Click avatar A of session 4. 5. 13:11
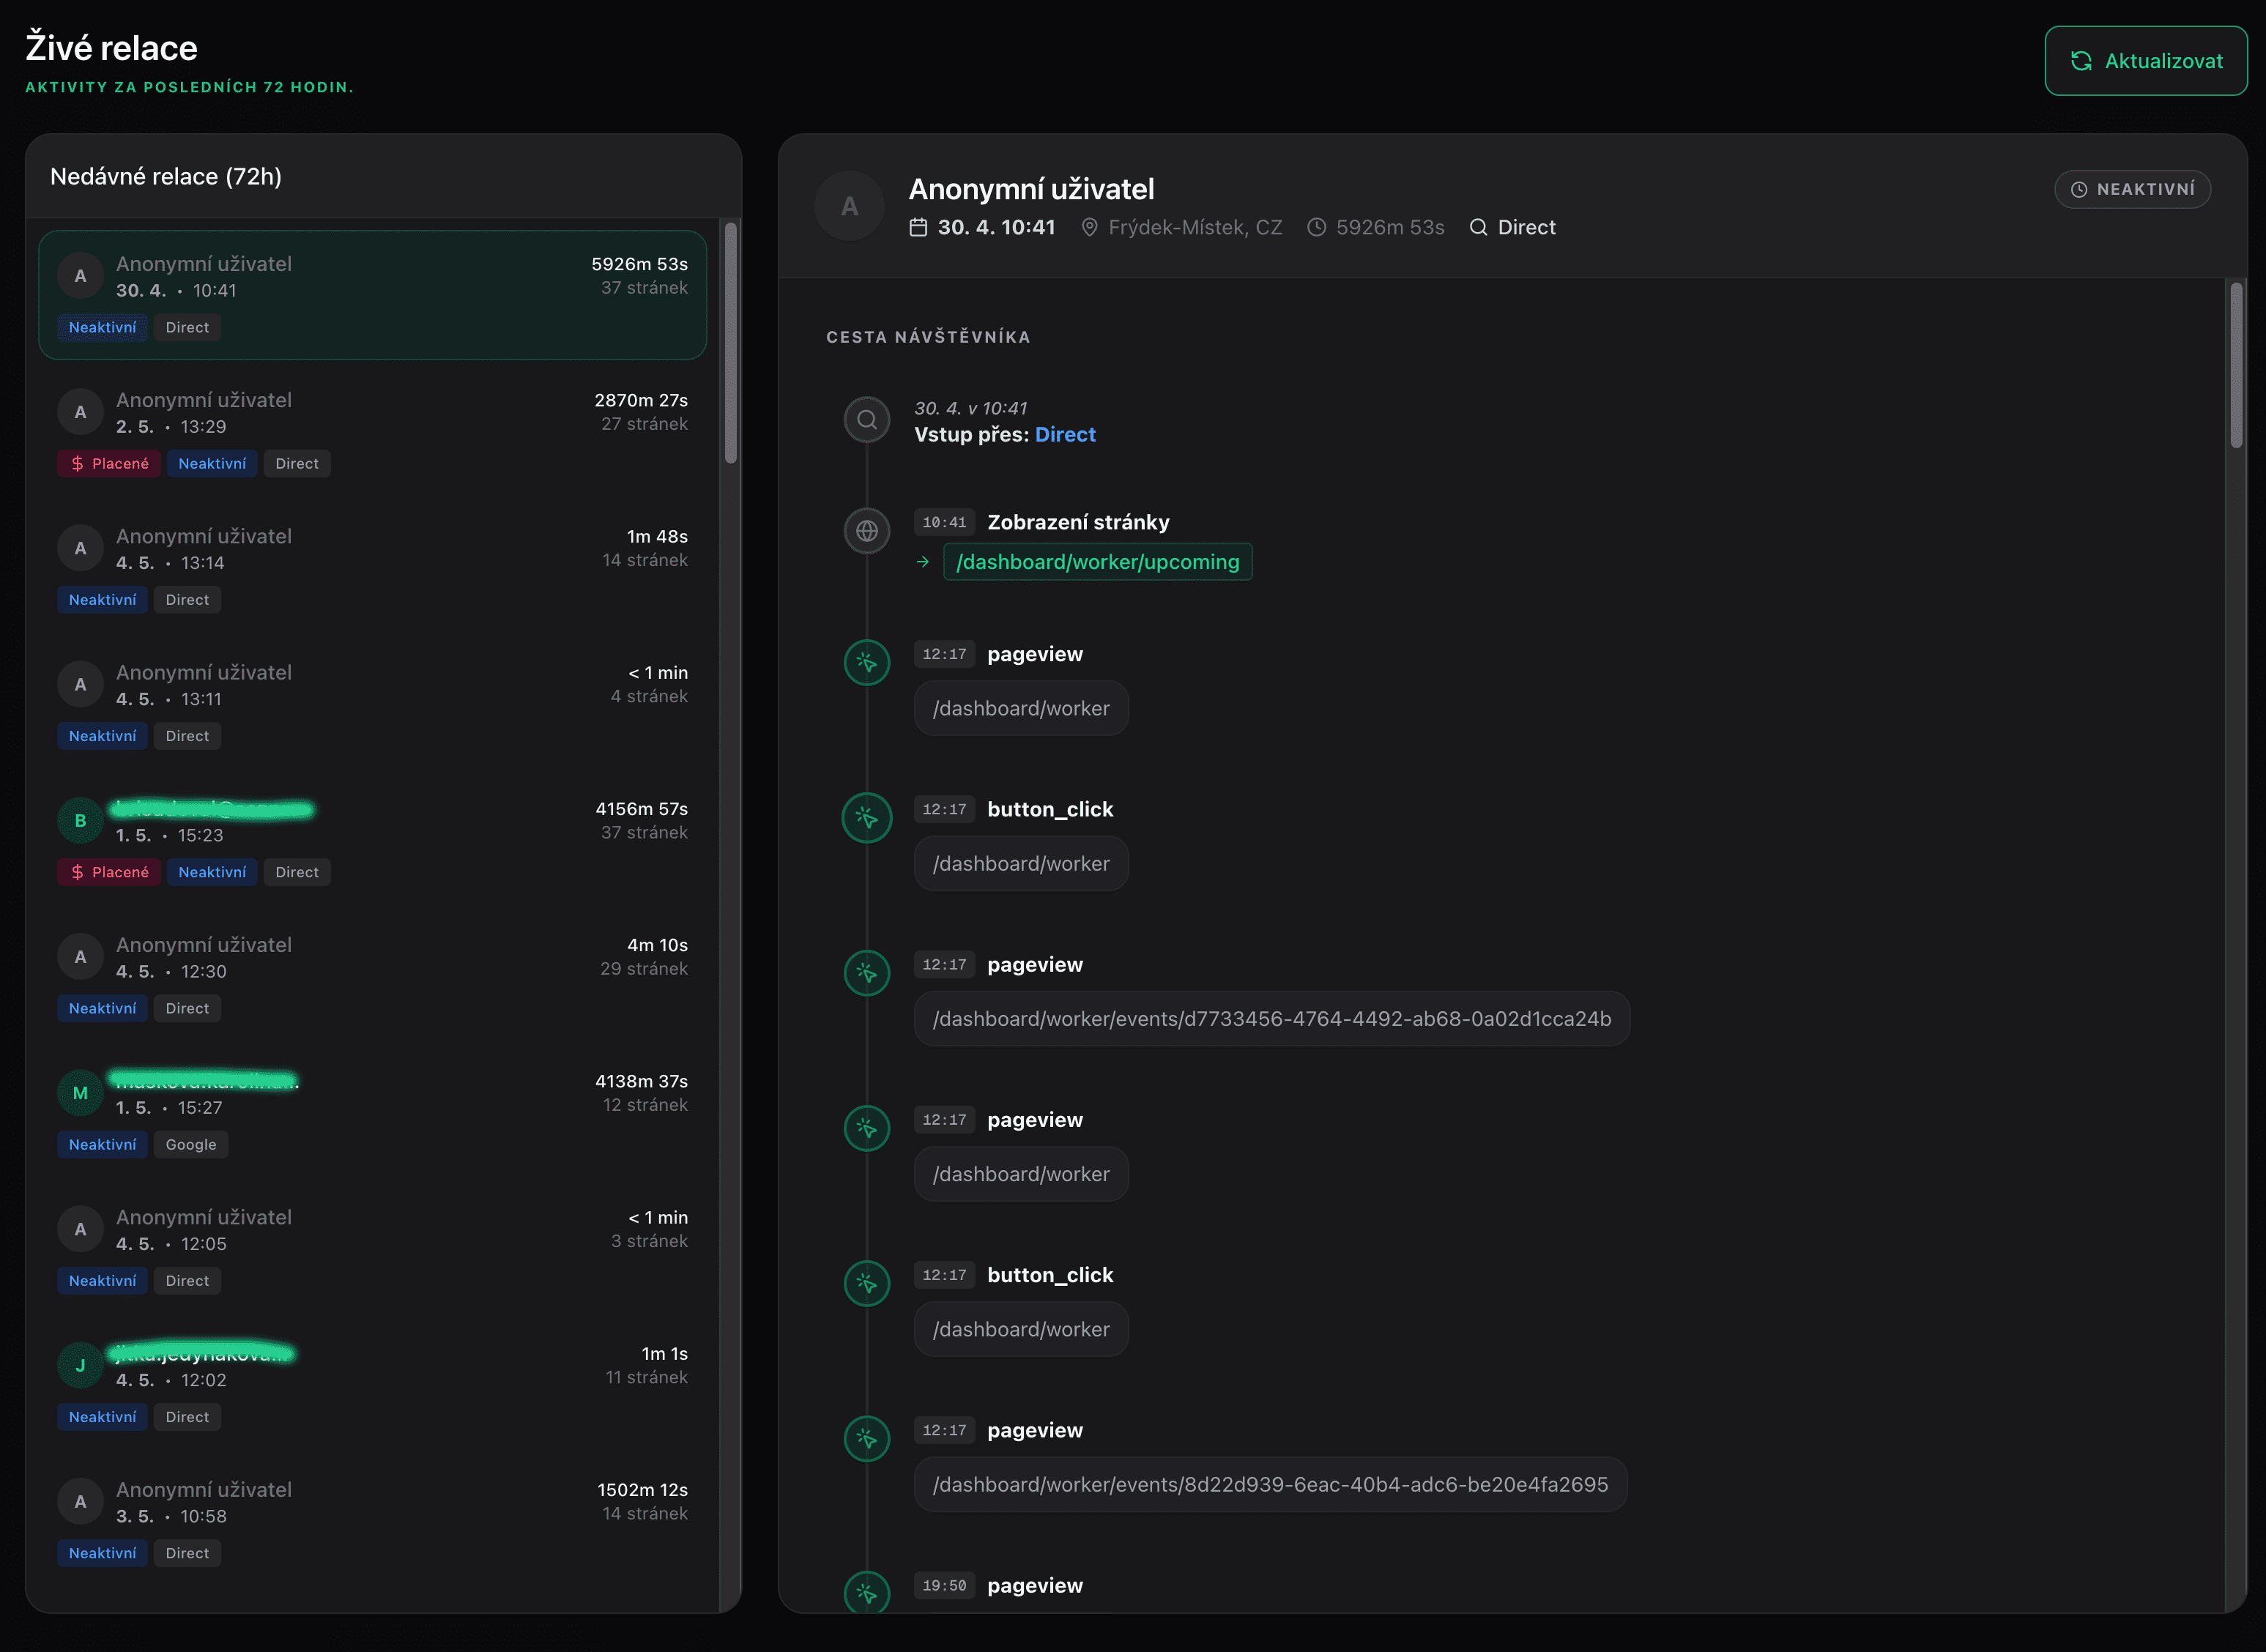This screenshot has height=1652, width=2266. 80,685
